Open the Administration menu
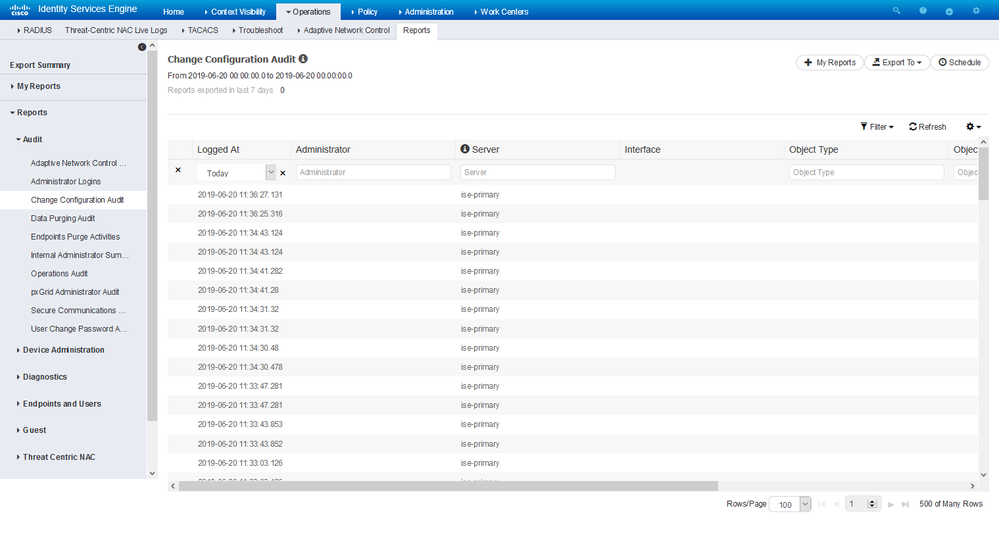 tap(426, 11)
